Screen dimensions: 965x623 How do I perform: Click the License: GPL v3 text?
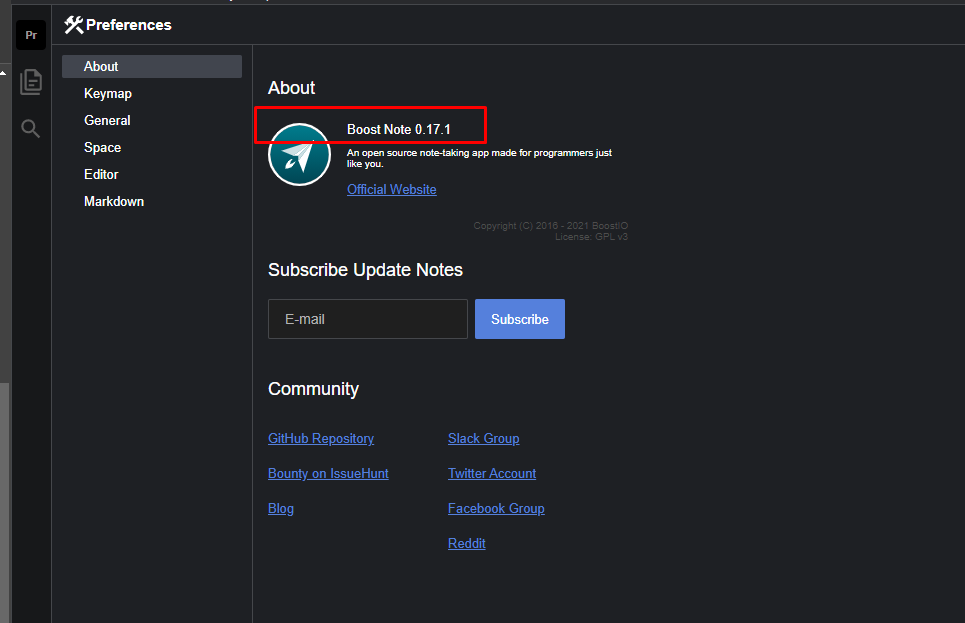click(x=591, y=237)
